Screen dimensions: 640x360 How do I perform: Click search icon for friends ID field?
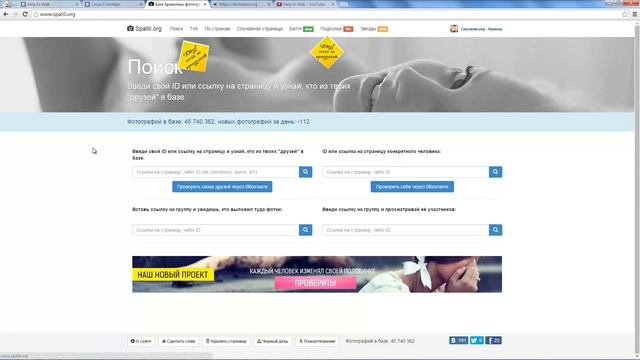(x=305, y=172)
